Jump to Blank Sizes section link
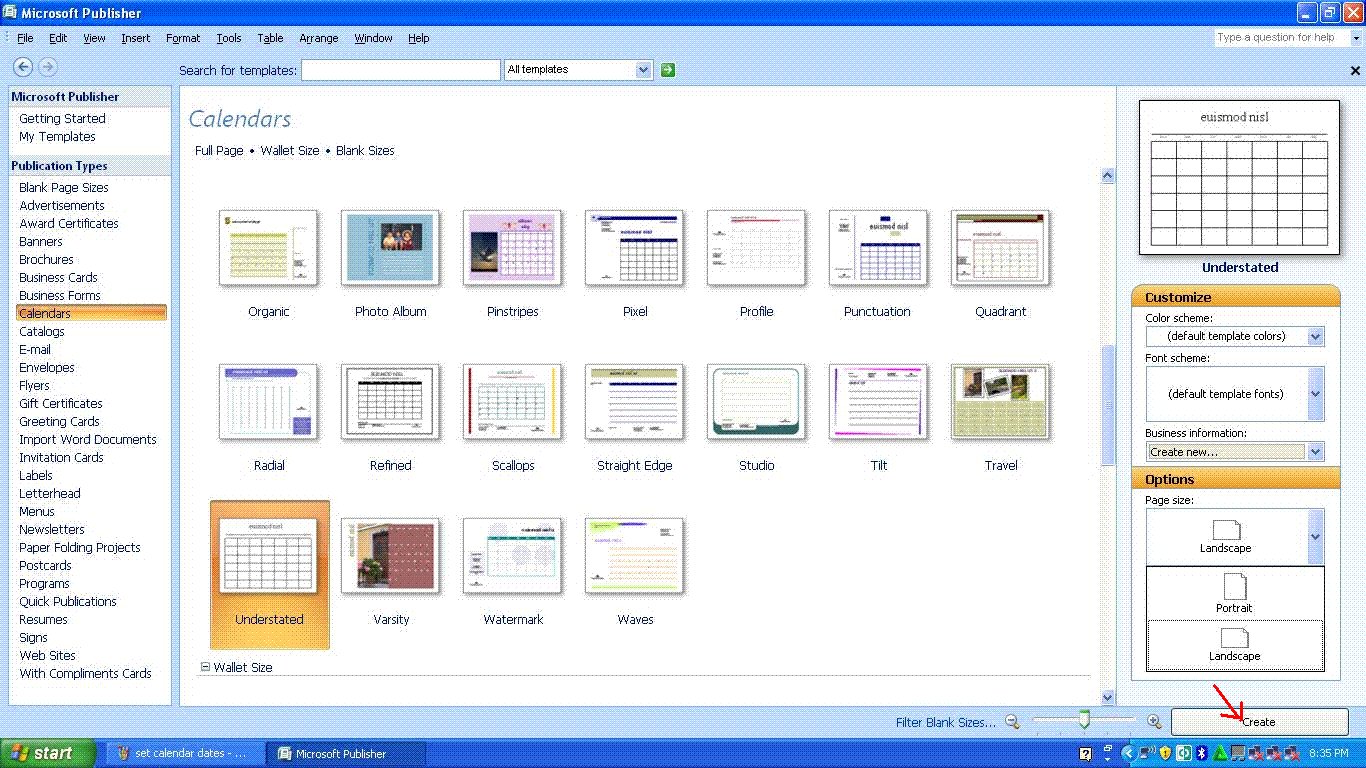Image resolution: width=1366 pixels, height=768 pixels. click(x=365, y=151)
